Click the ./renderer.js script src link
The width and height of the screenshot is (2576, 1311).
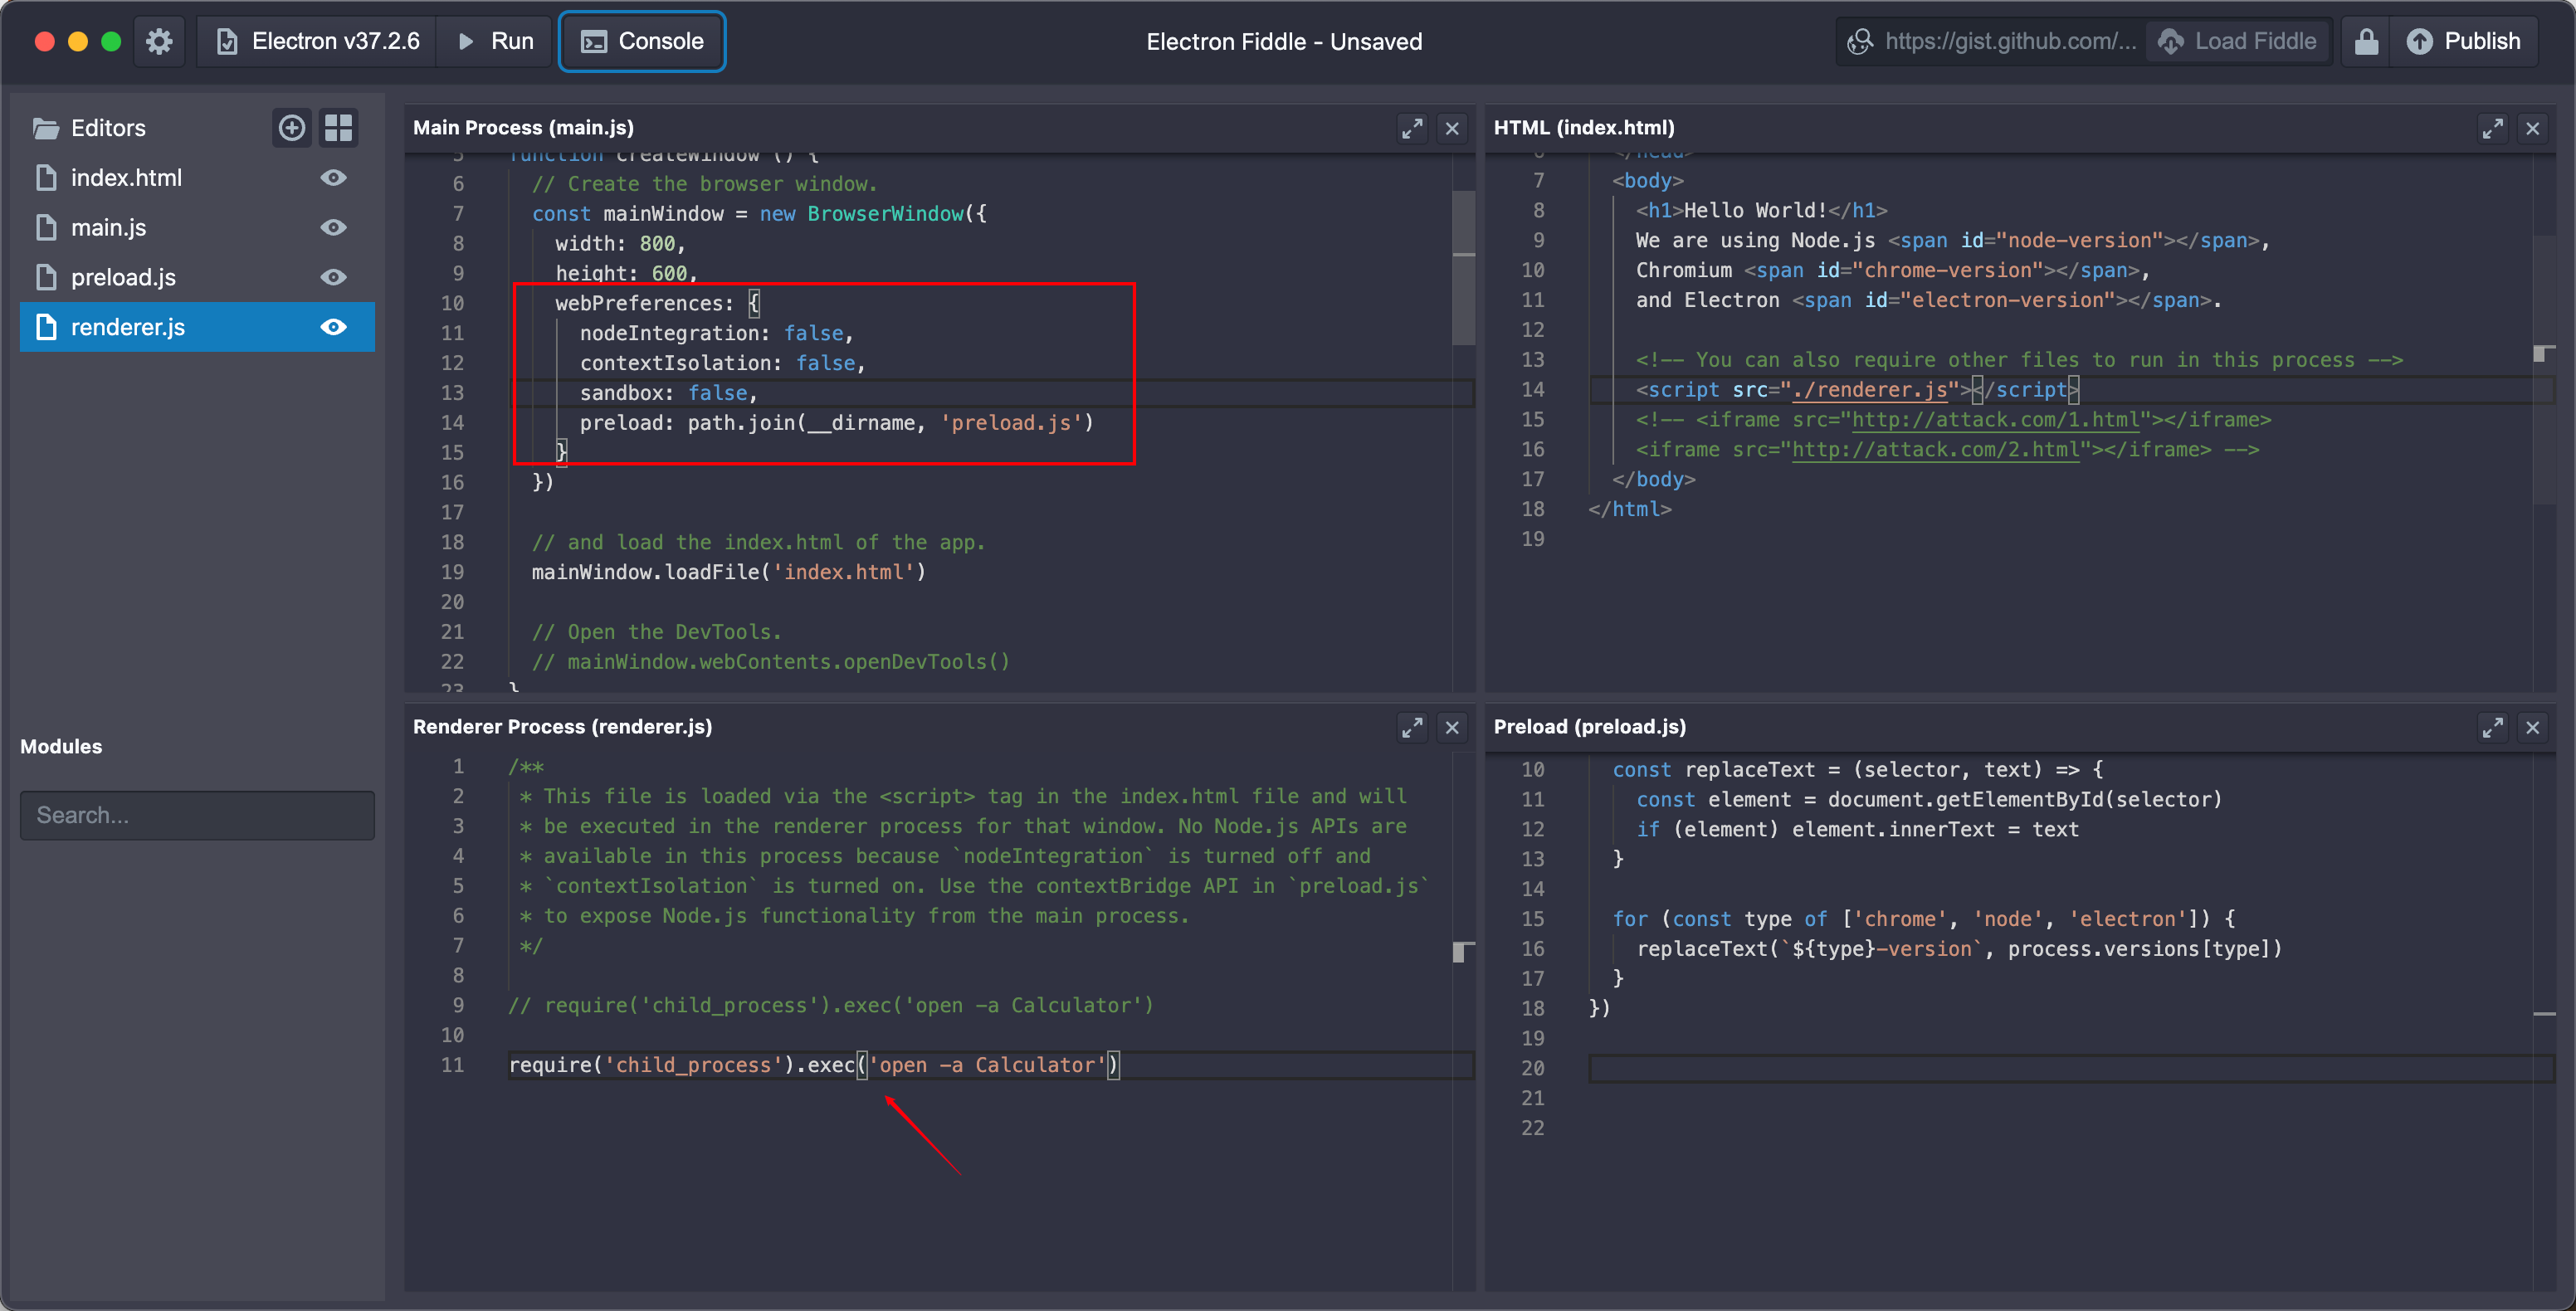pyautogui.click(x=1869, y=390)
